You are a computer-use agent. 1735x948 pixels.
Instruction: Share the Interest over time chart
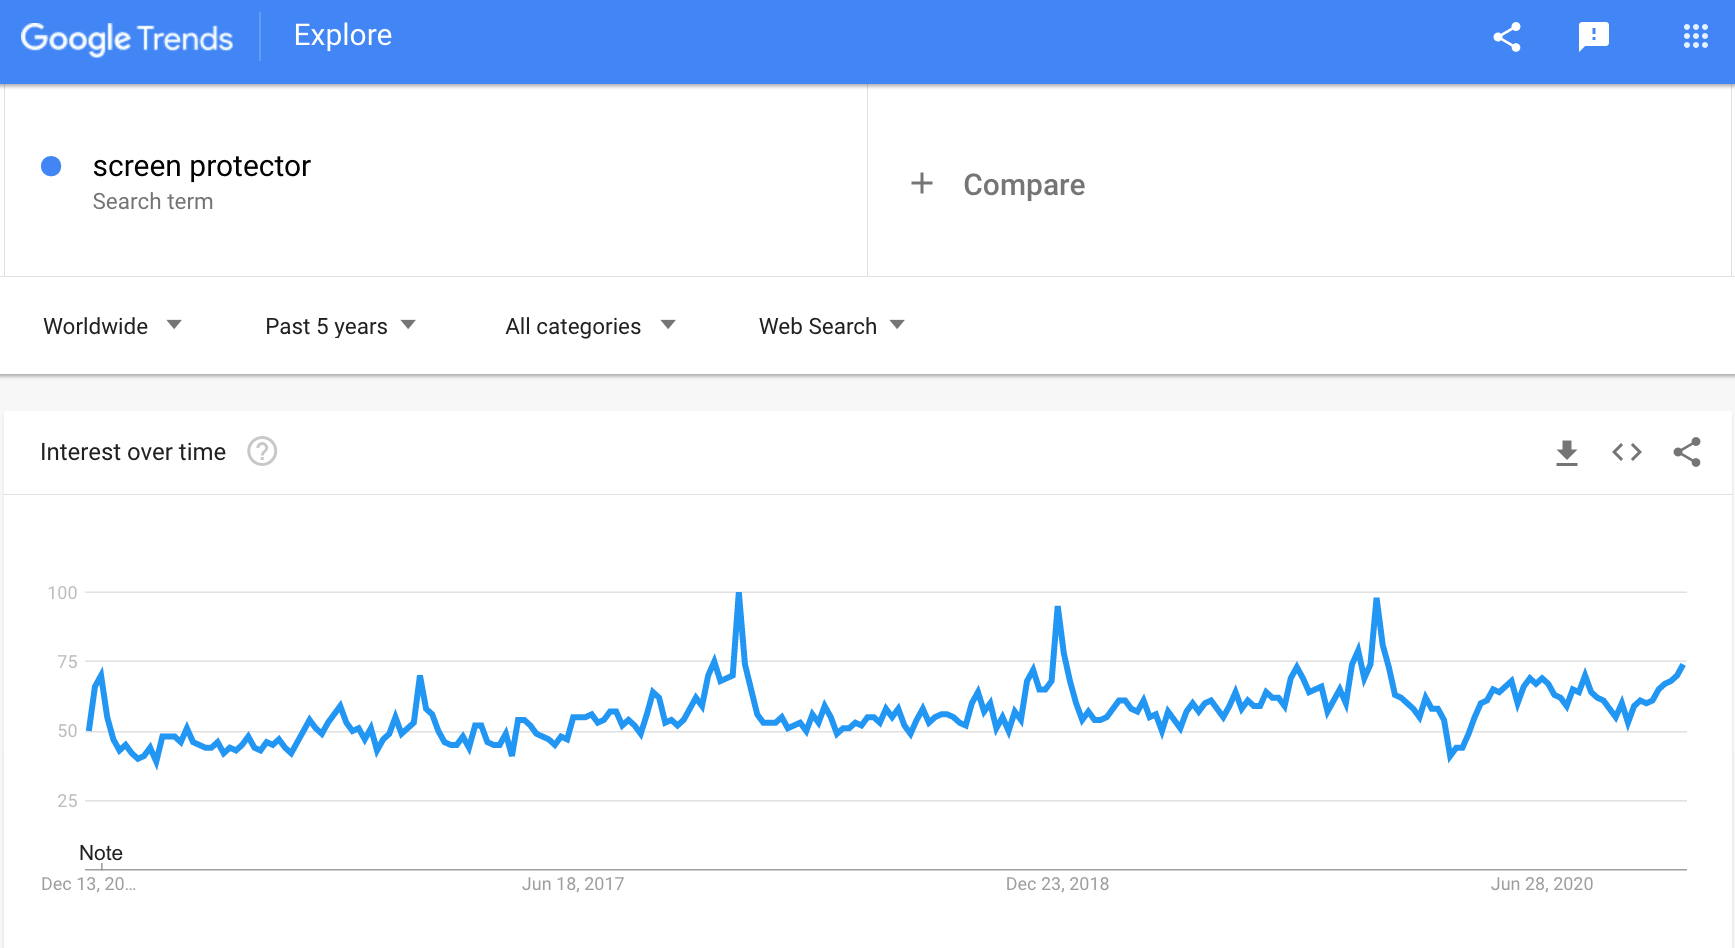1687,452
